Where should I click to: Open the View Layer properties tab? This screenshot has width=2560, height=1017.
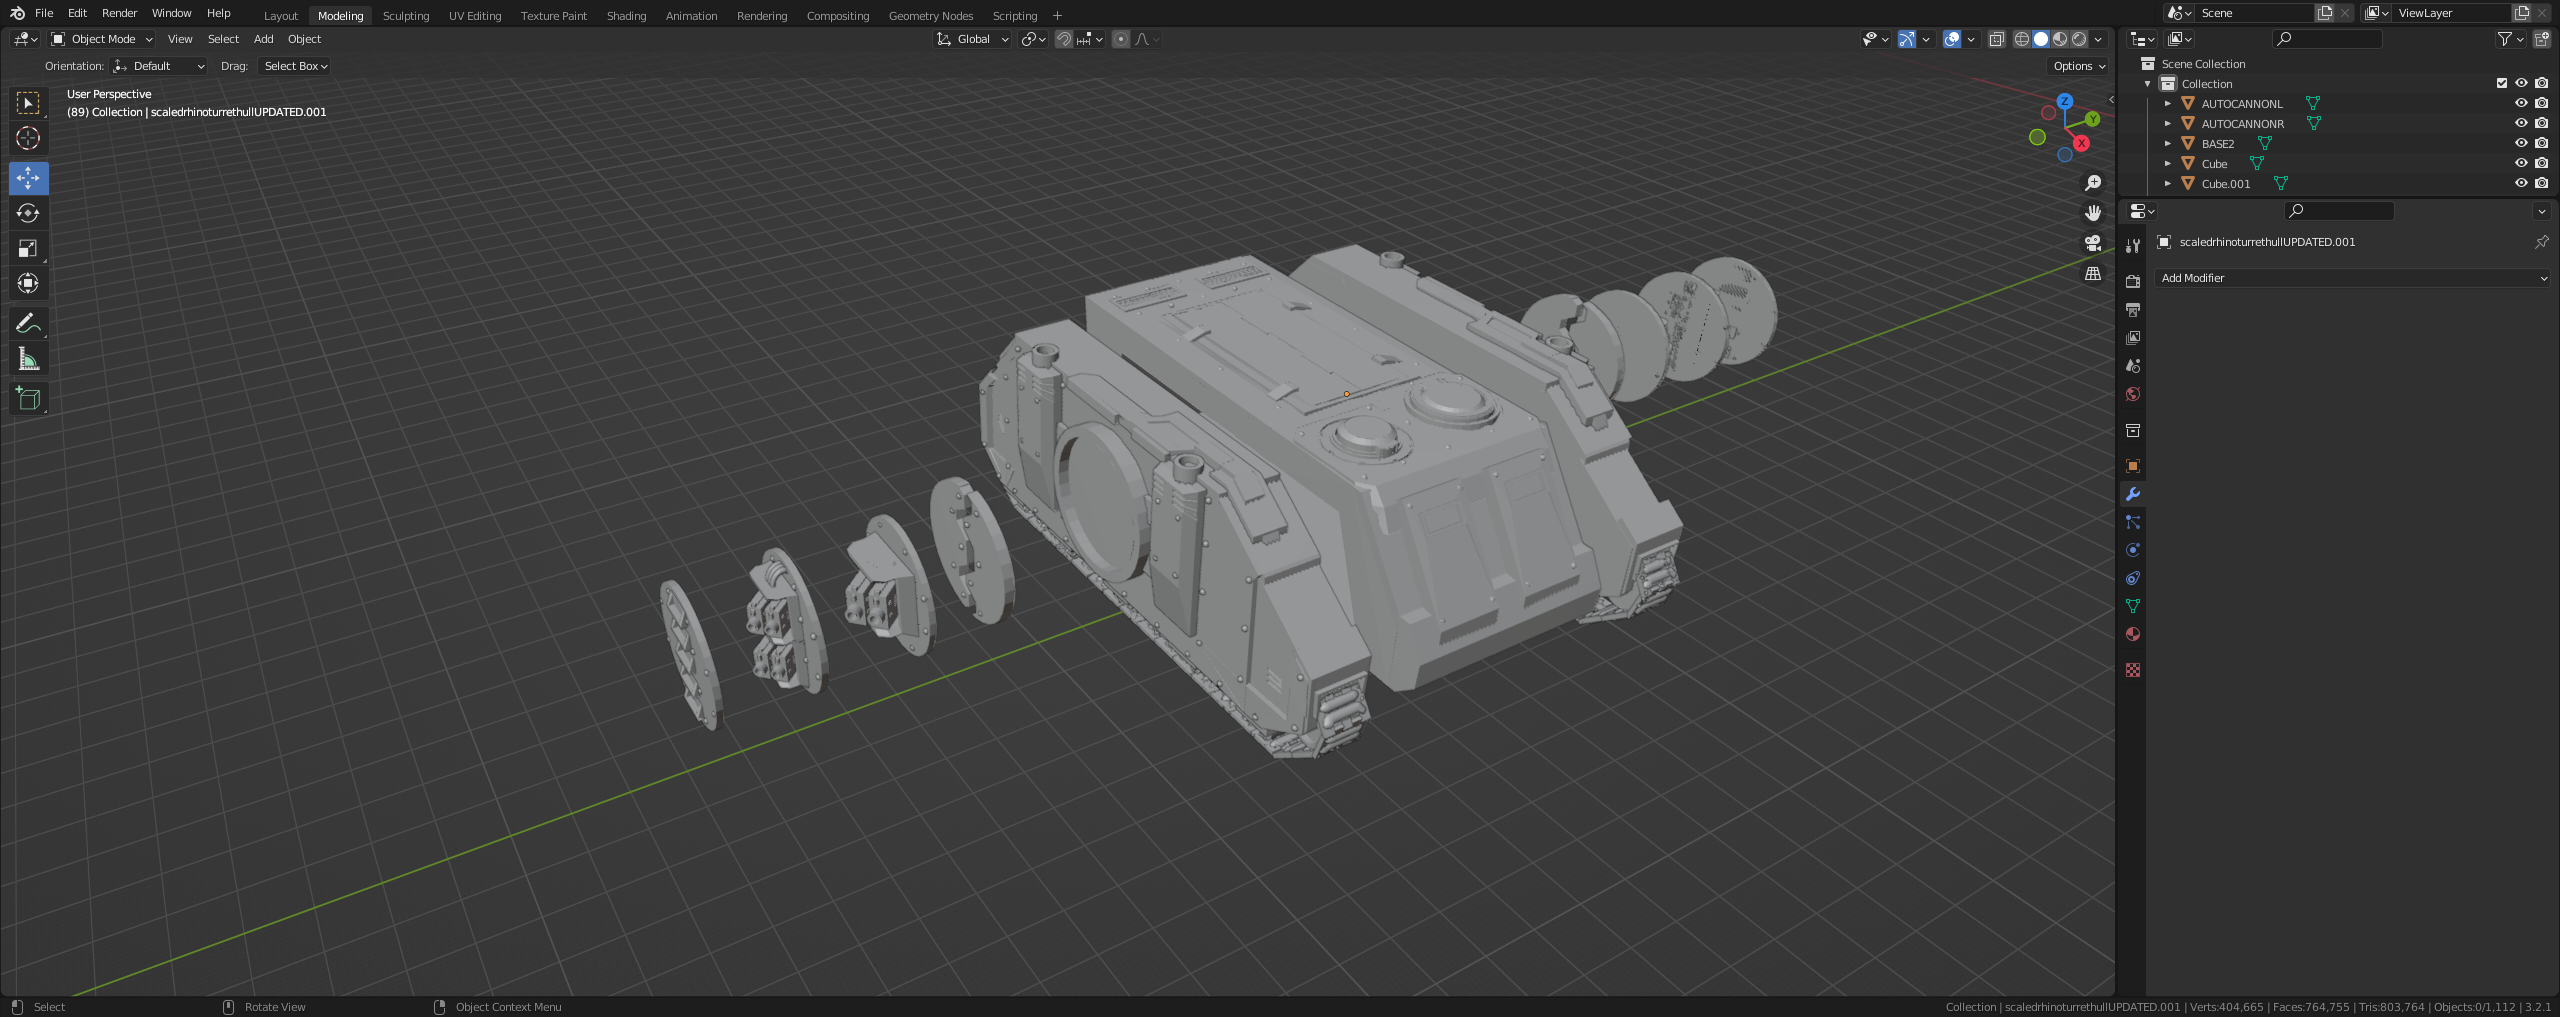(2133, 338)
